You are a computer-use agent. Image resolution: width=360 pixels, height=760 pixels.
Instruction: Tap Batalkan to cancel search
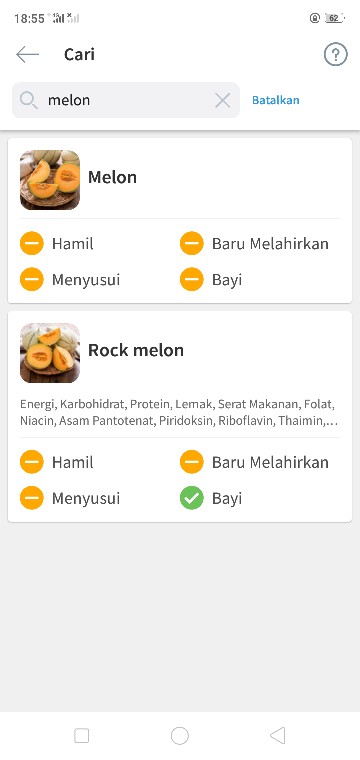tap(276, 100)
